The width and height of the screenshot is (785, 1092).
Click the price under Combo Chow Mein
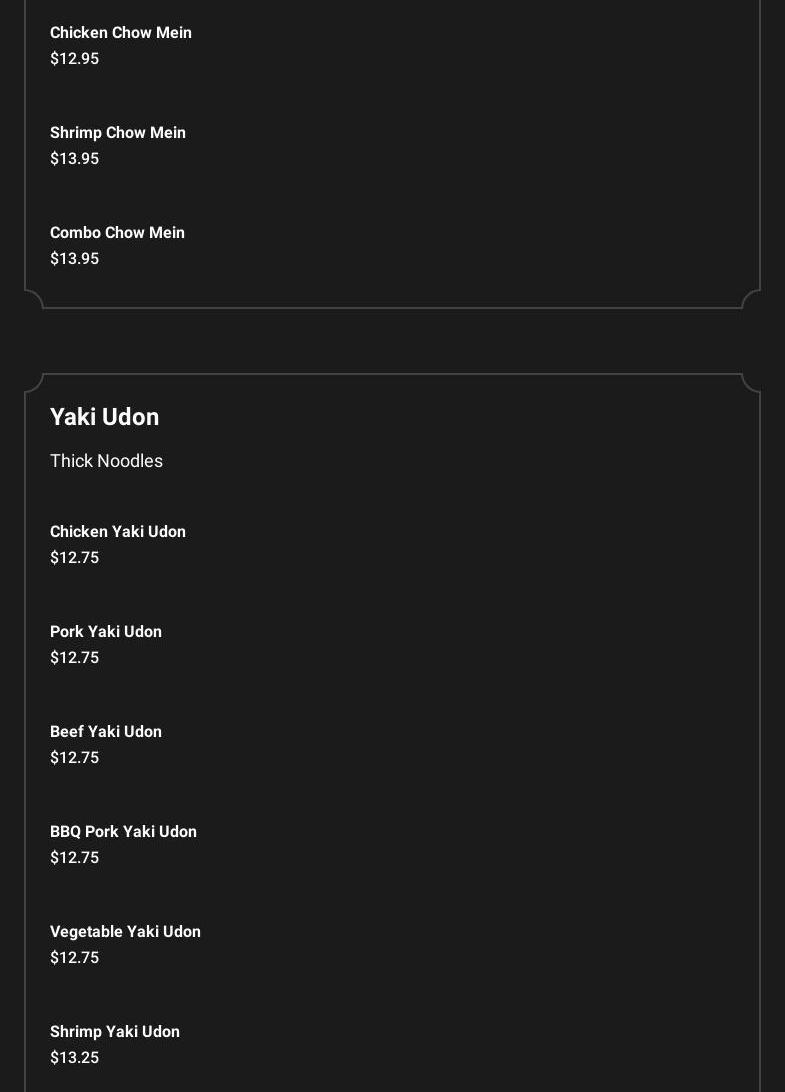point(75,259)
